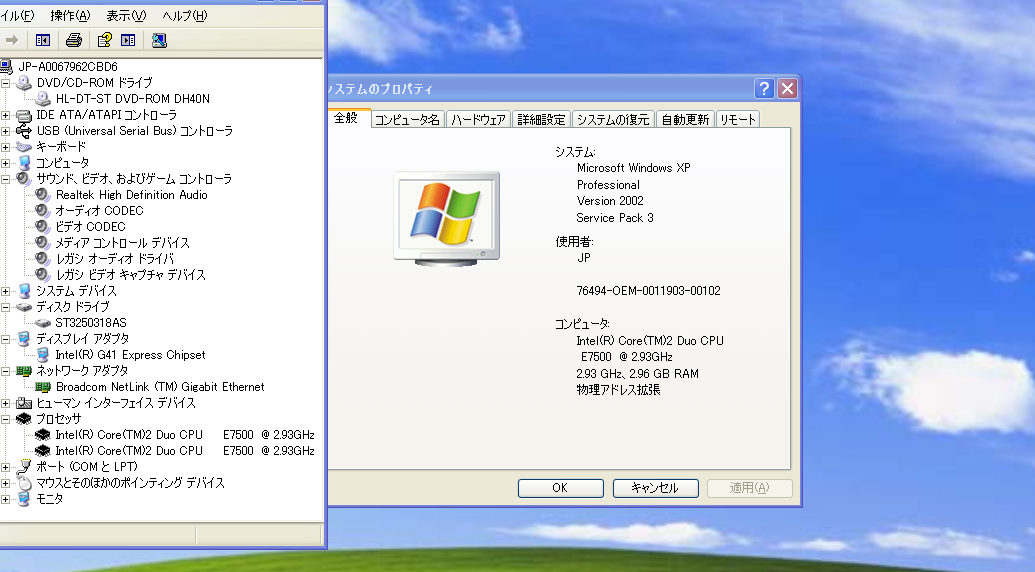Screen dimensions: 1035x572
Task: Click the コンピュータ category icon
Action: point(24,162)
